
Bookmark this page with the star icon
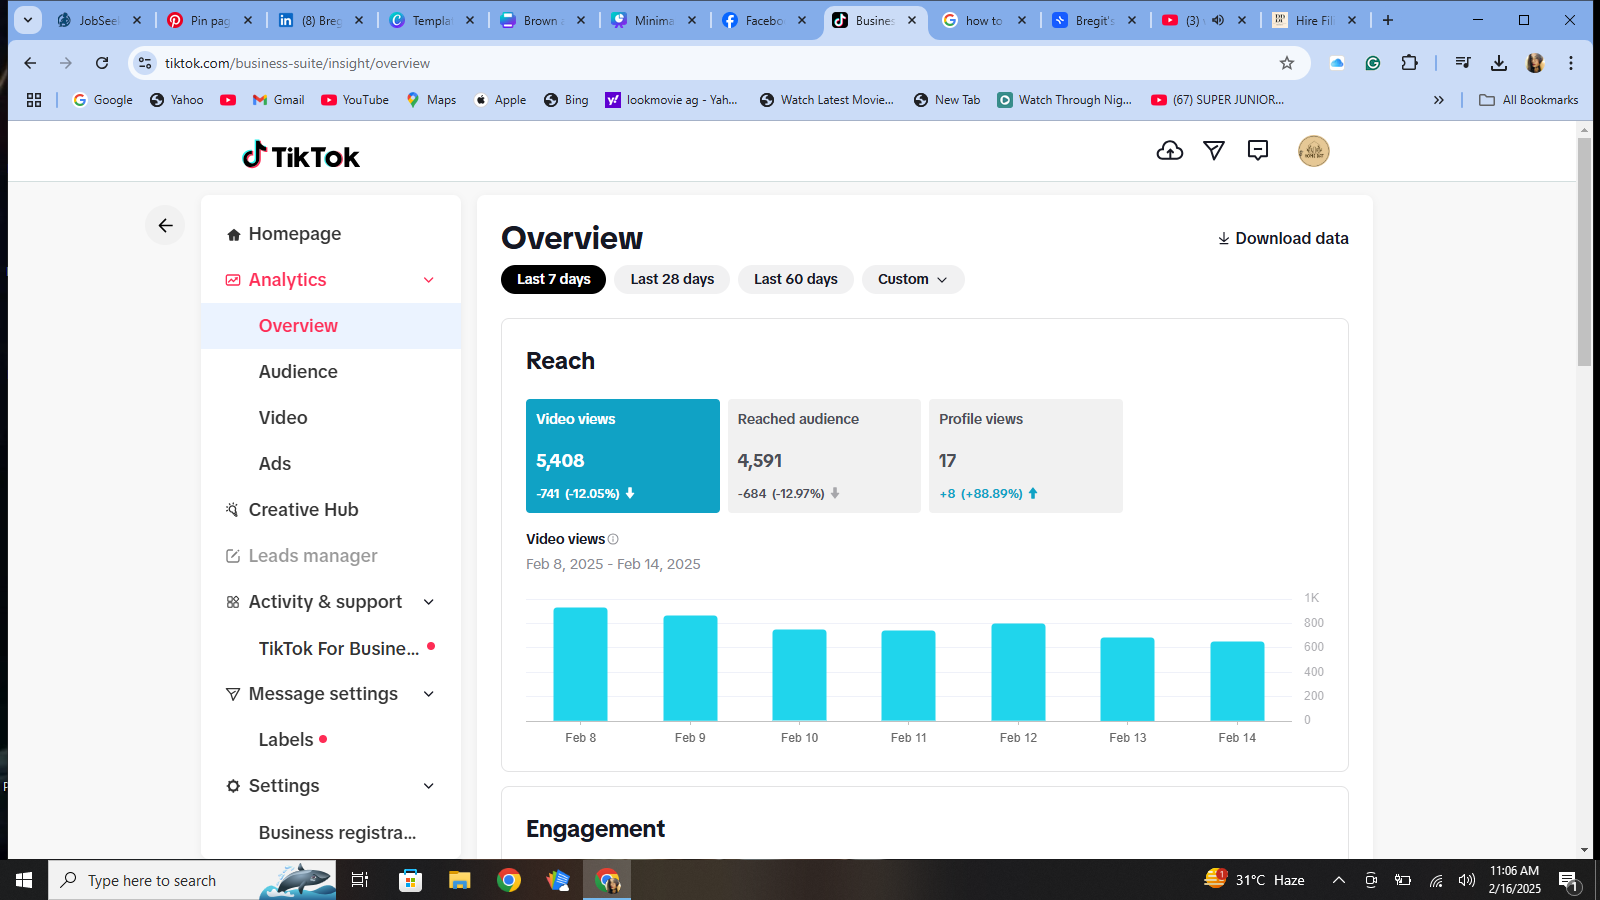(1287, 63)
